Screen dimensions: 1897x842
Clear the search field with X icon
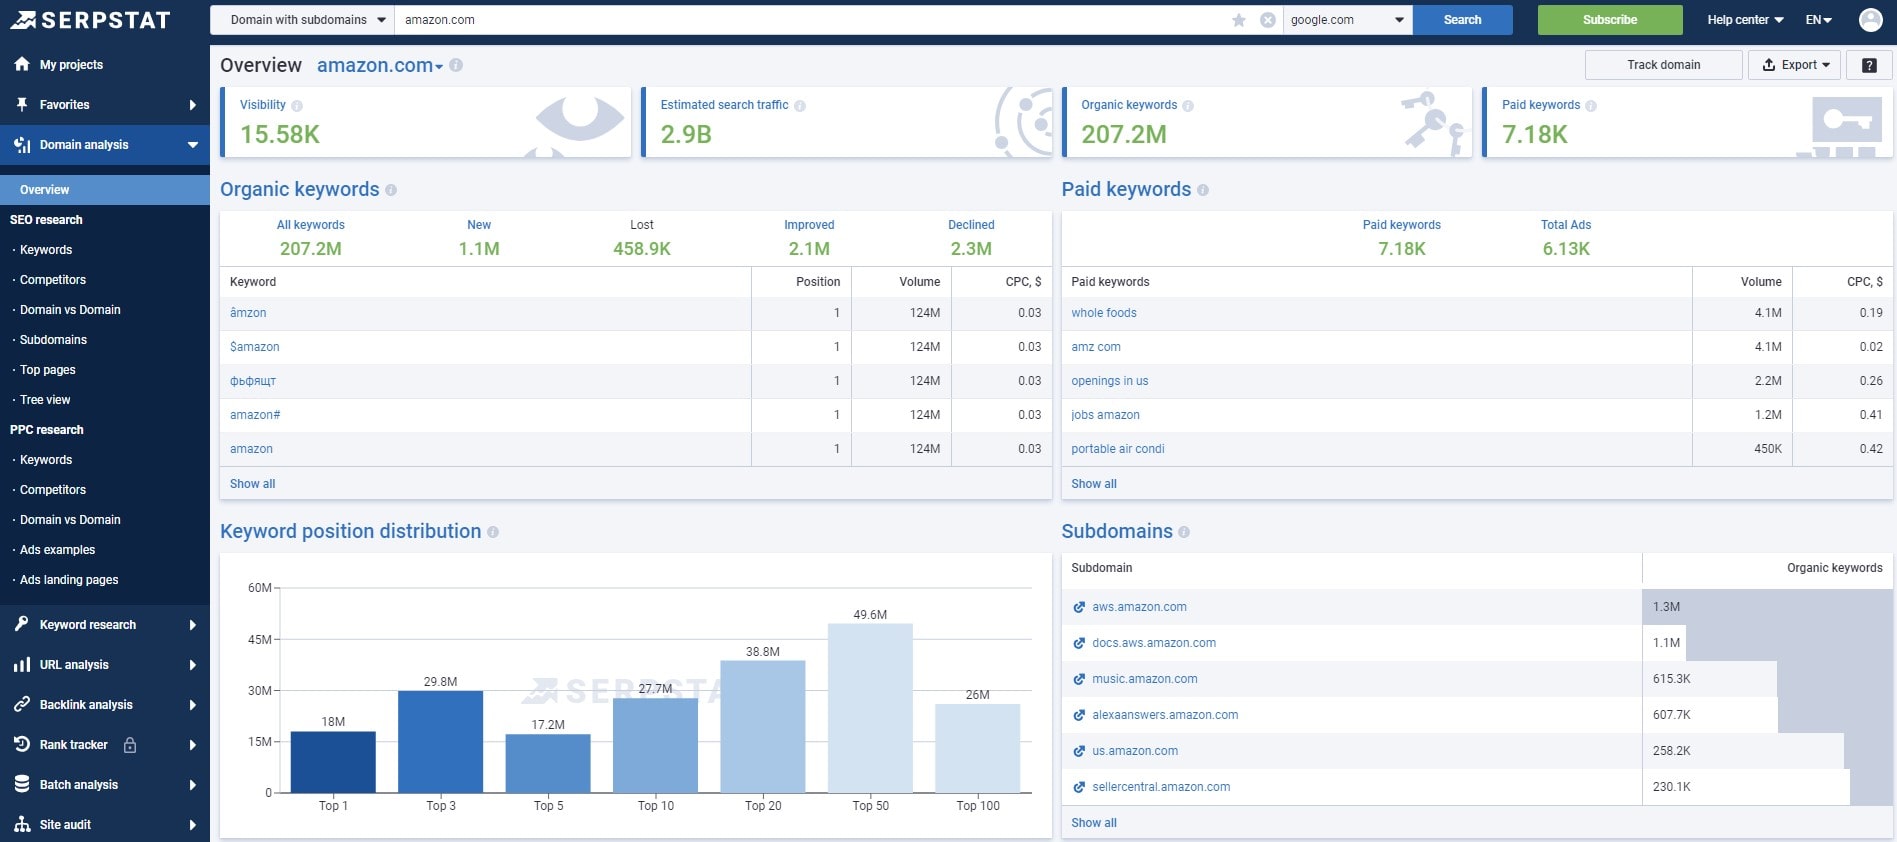click(1267, 20)
